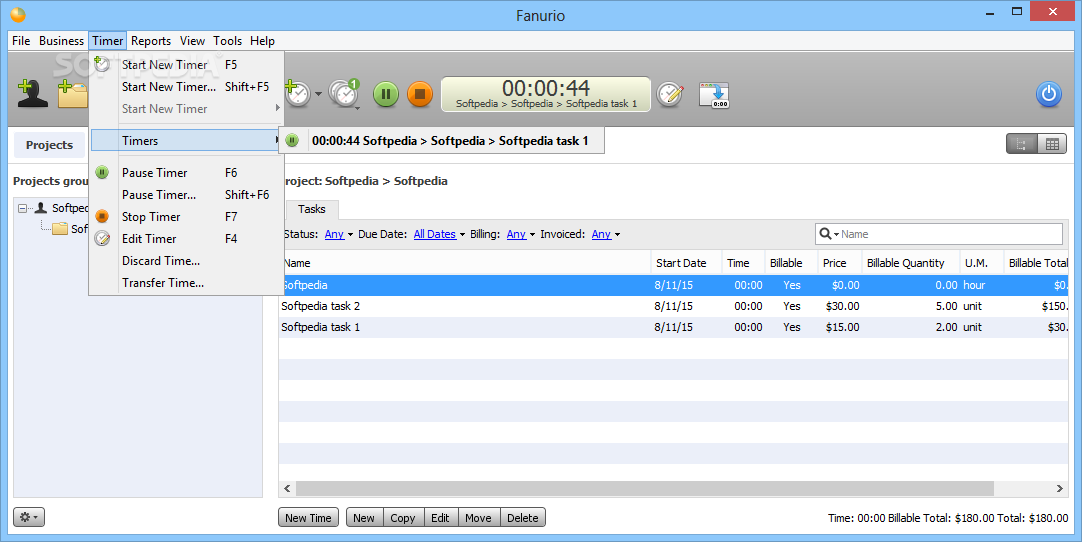This screenshot has height=542, width=1082.
Task: Click the start new timer clock icon
Action: [x=297, y=93]
